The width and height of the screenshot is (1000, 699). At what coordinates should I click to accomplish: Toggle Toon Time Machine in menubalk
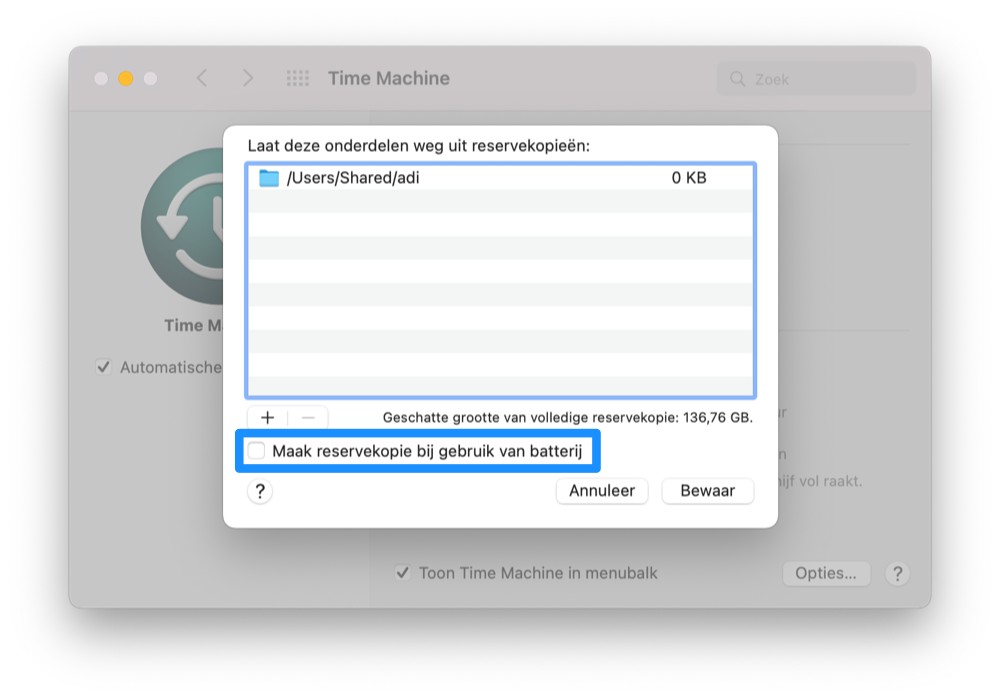tap(402, 573)
